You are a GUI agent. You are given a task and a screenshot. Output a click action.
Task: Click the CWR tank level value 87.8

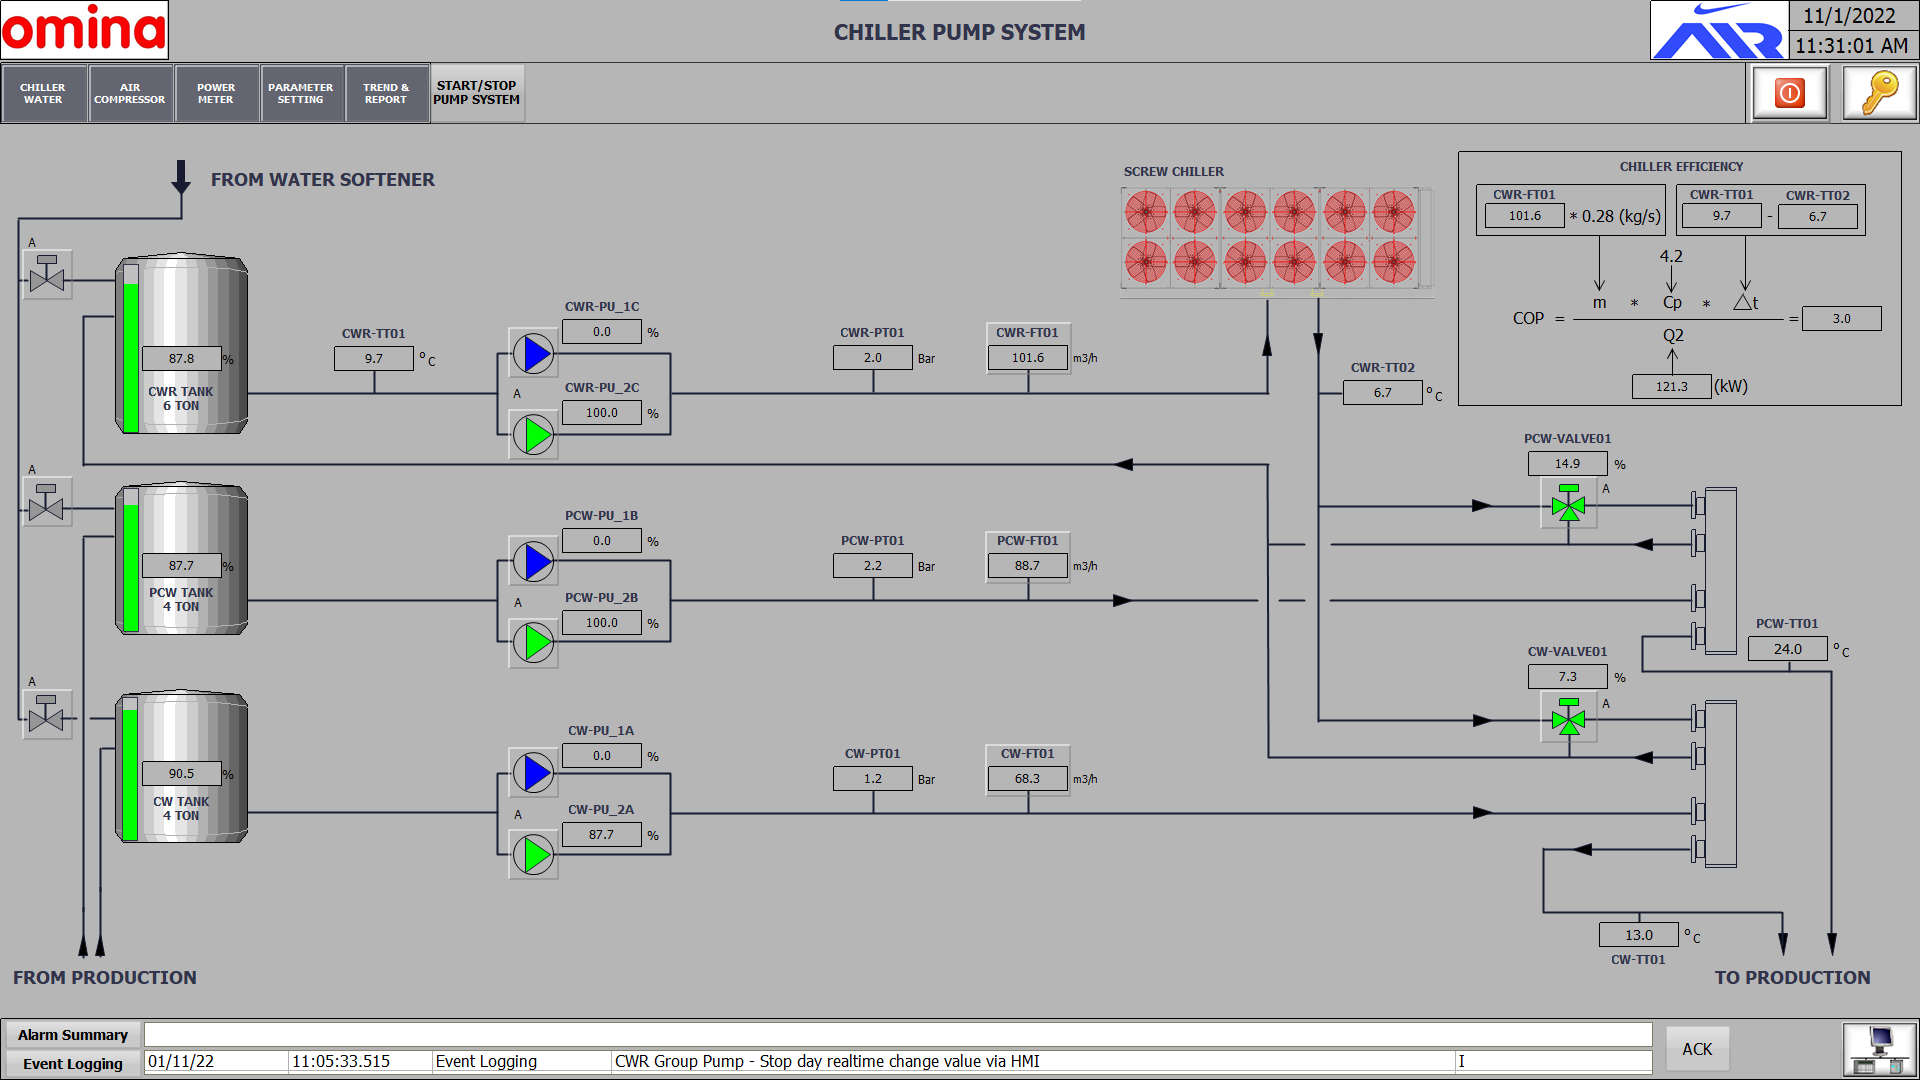(x=182, y=359)
